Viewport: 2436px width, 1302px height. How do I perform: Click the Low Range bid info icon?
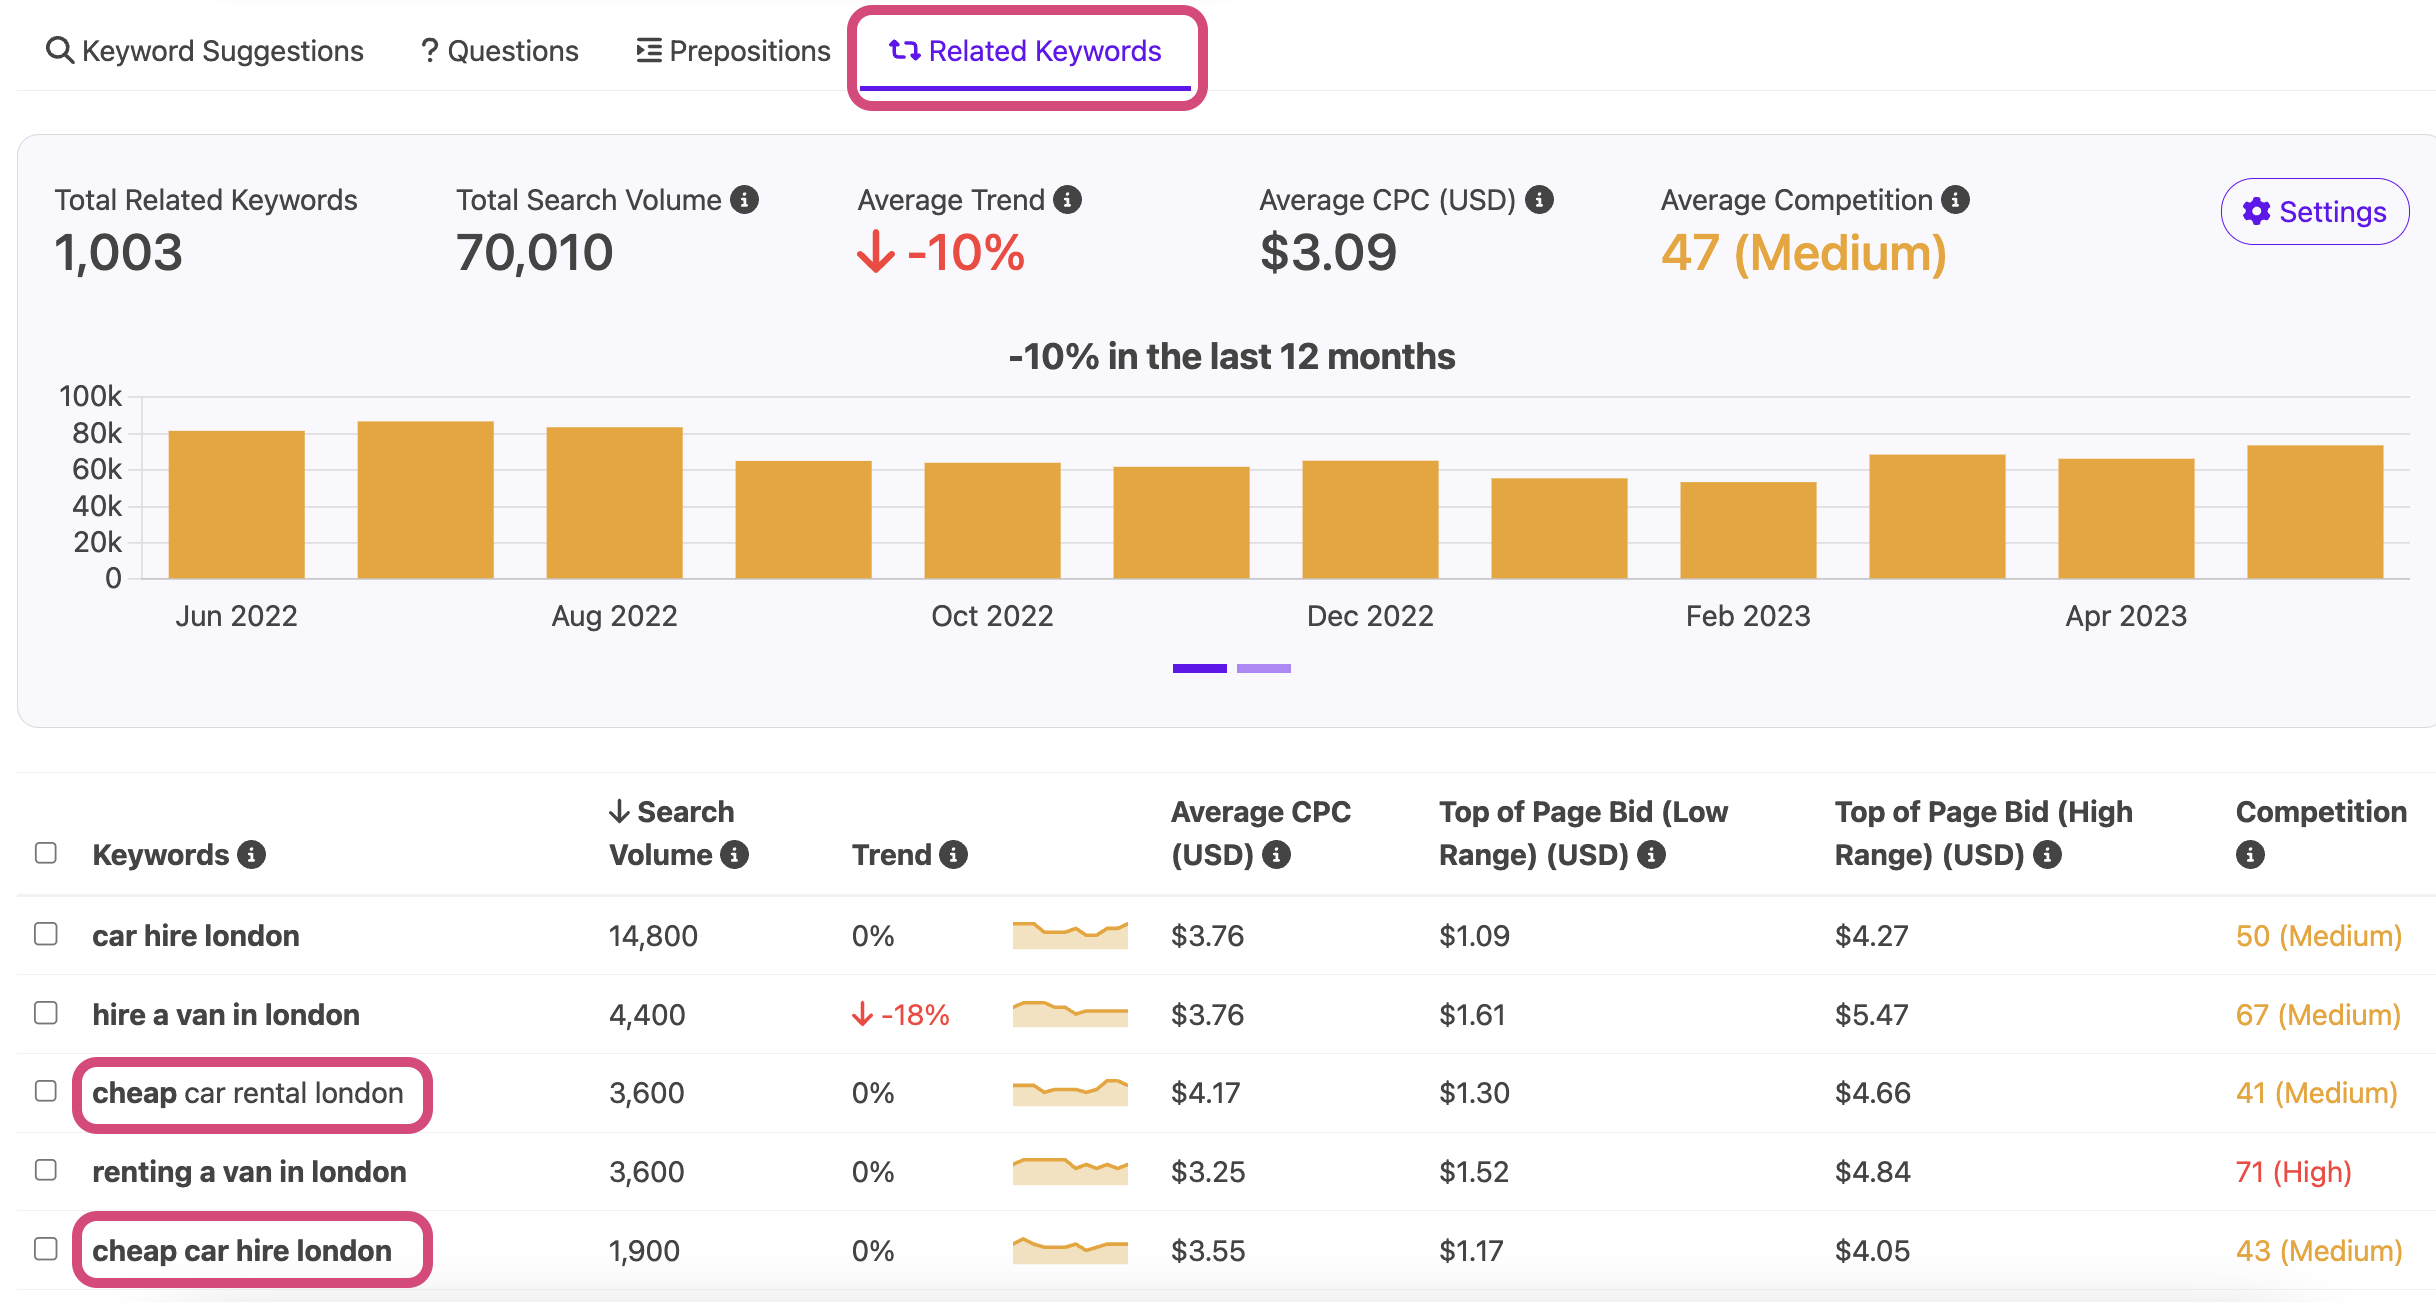point(1651,855)
